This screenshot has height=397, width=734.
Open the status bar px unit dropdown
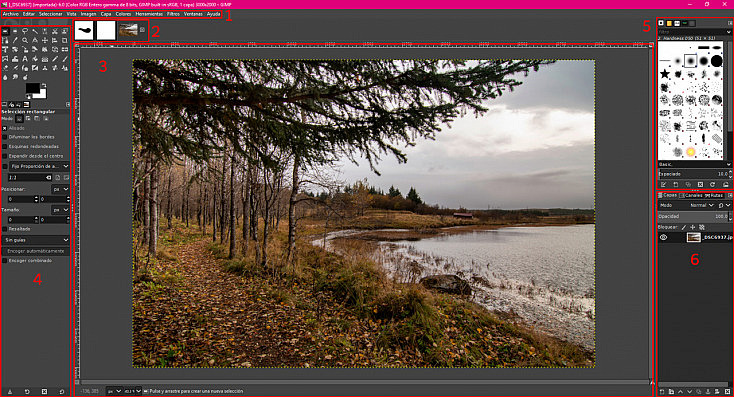[x=114, y=391]
